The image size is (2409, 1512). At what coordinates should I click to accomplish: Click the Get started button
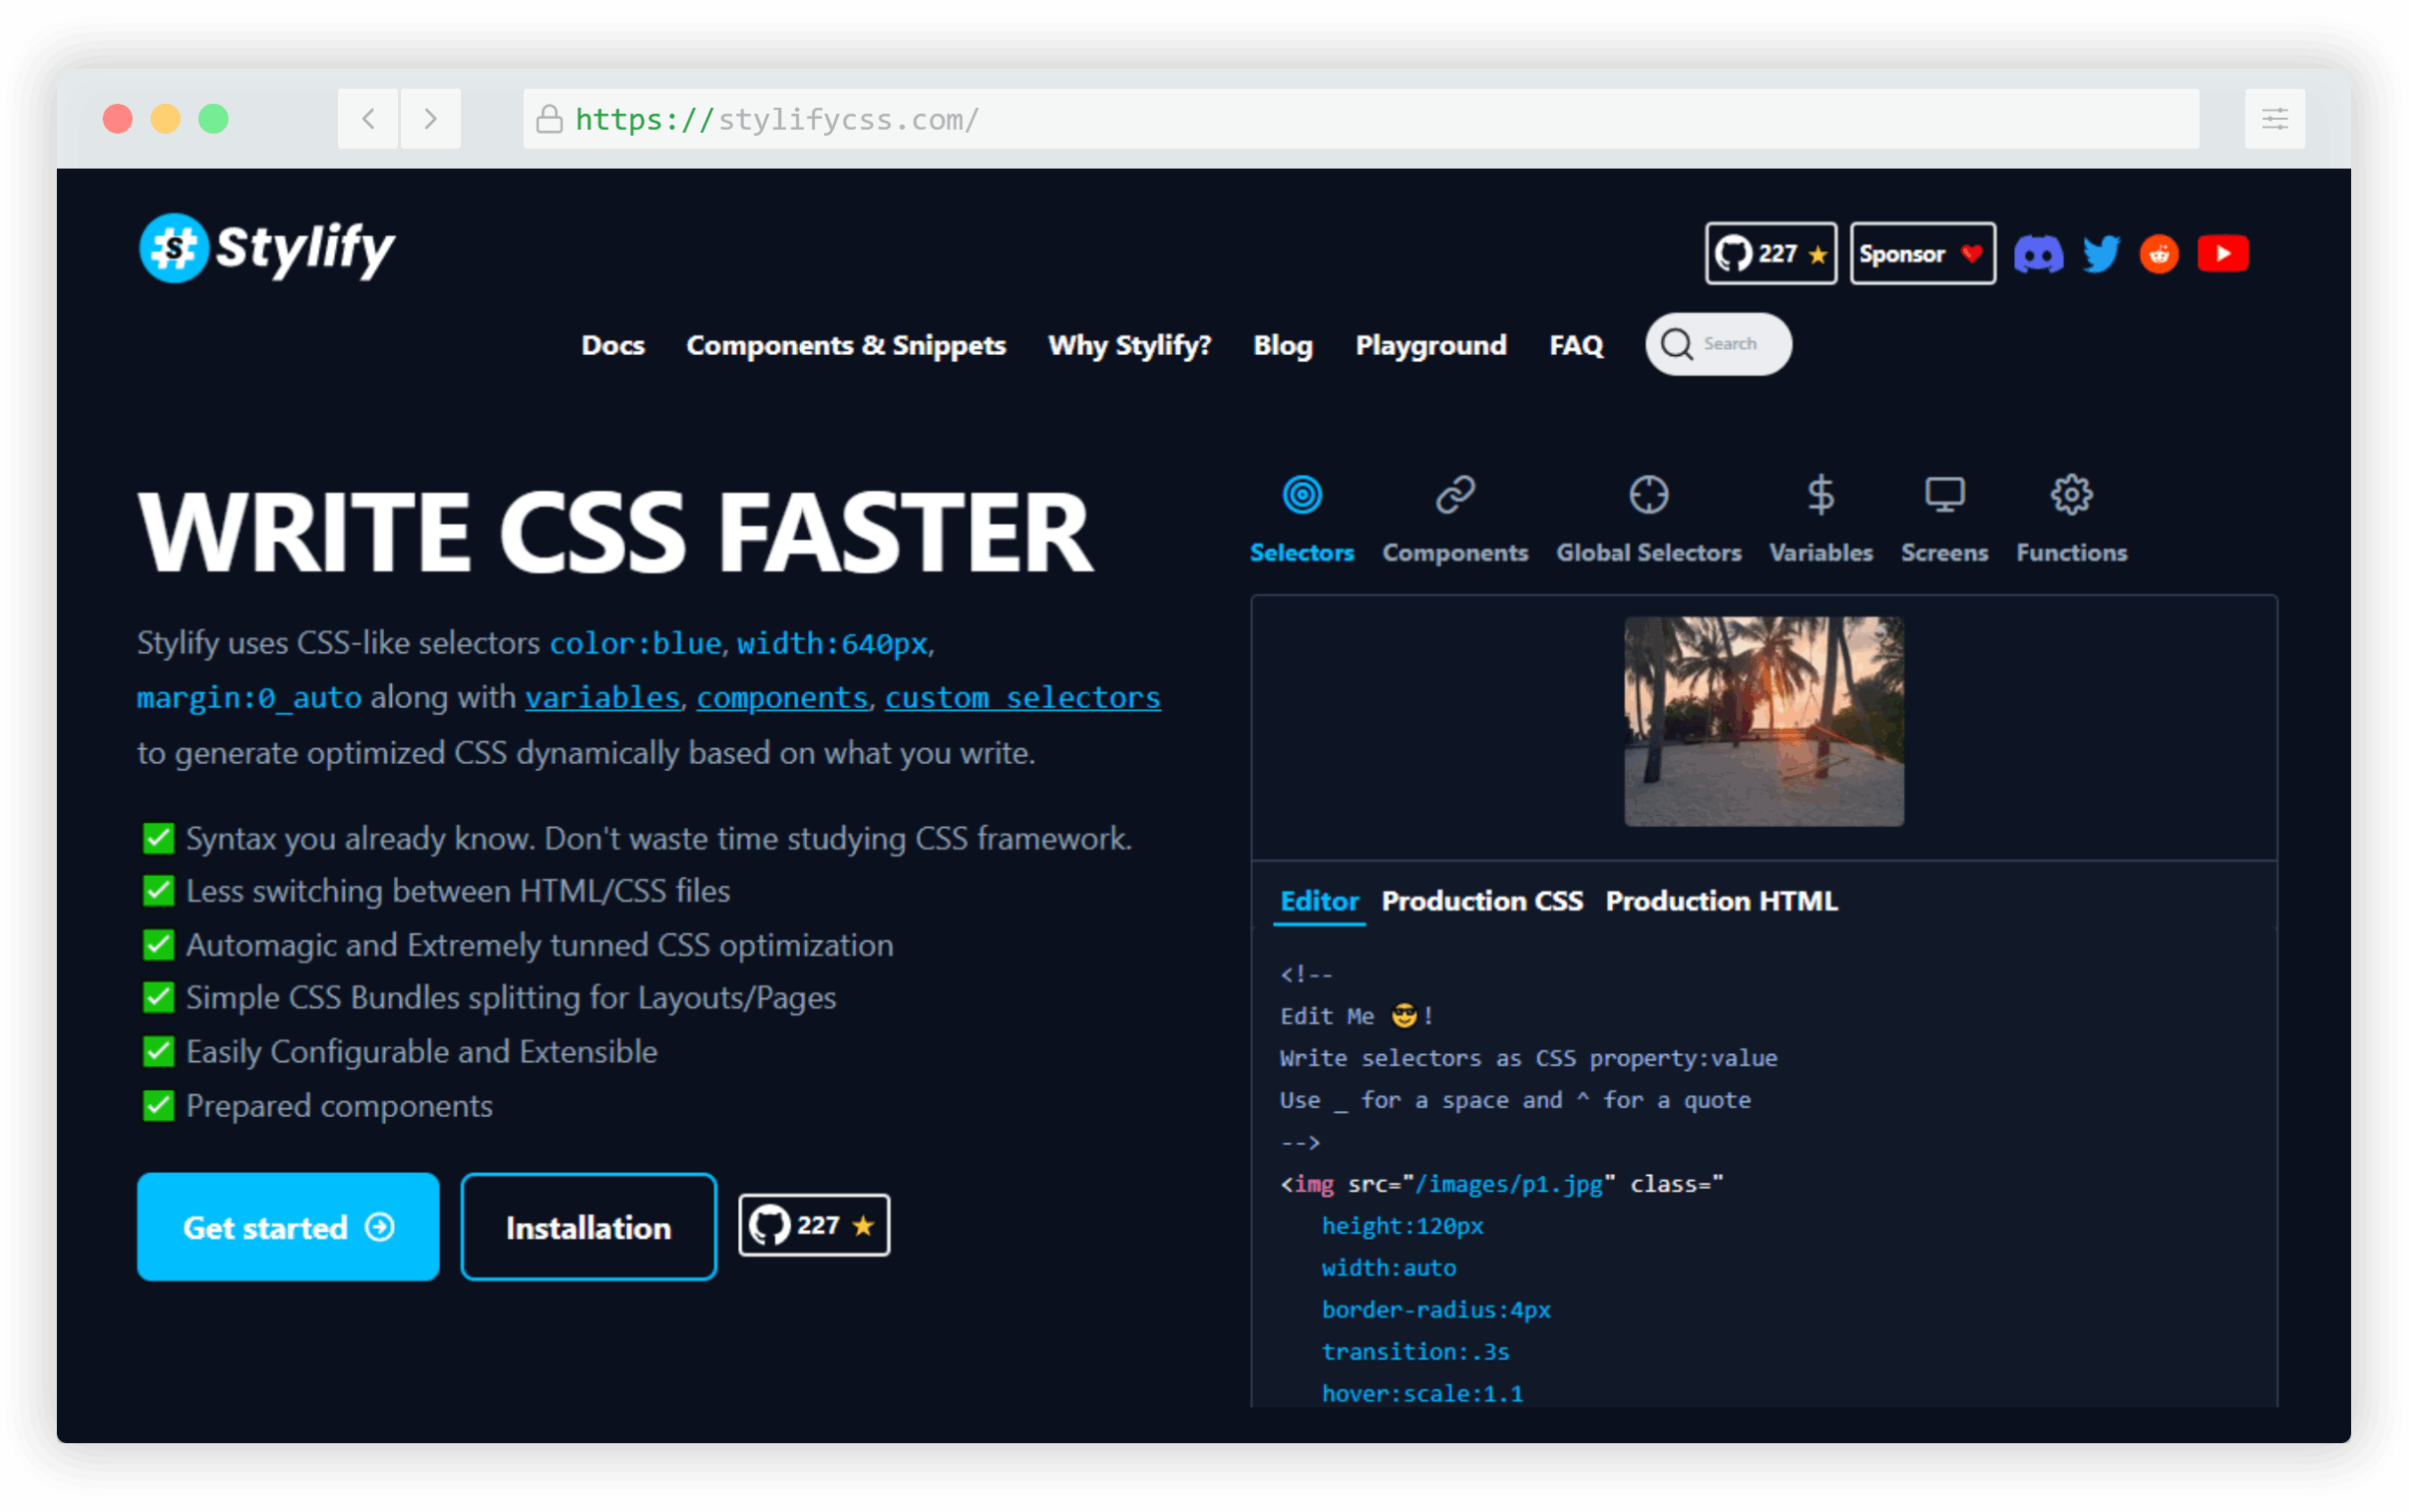coord(288,1227)
